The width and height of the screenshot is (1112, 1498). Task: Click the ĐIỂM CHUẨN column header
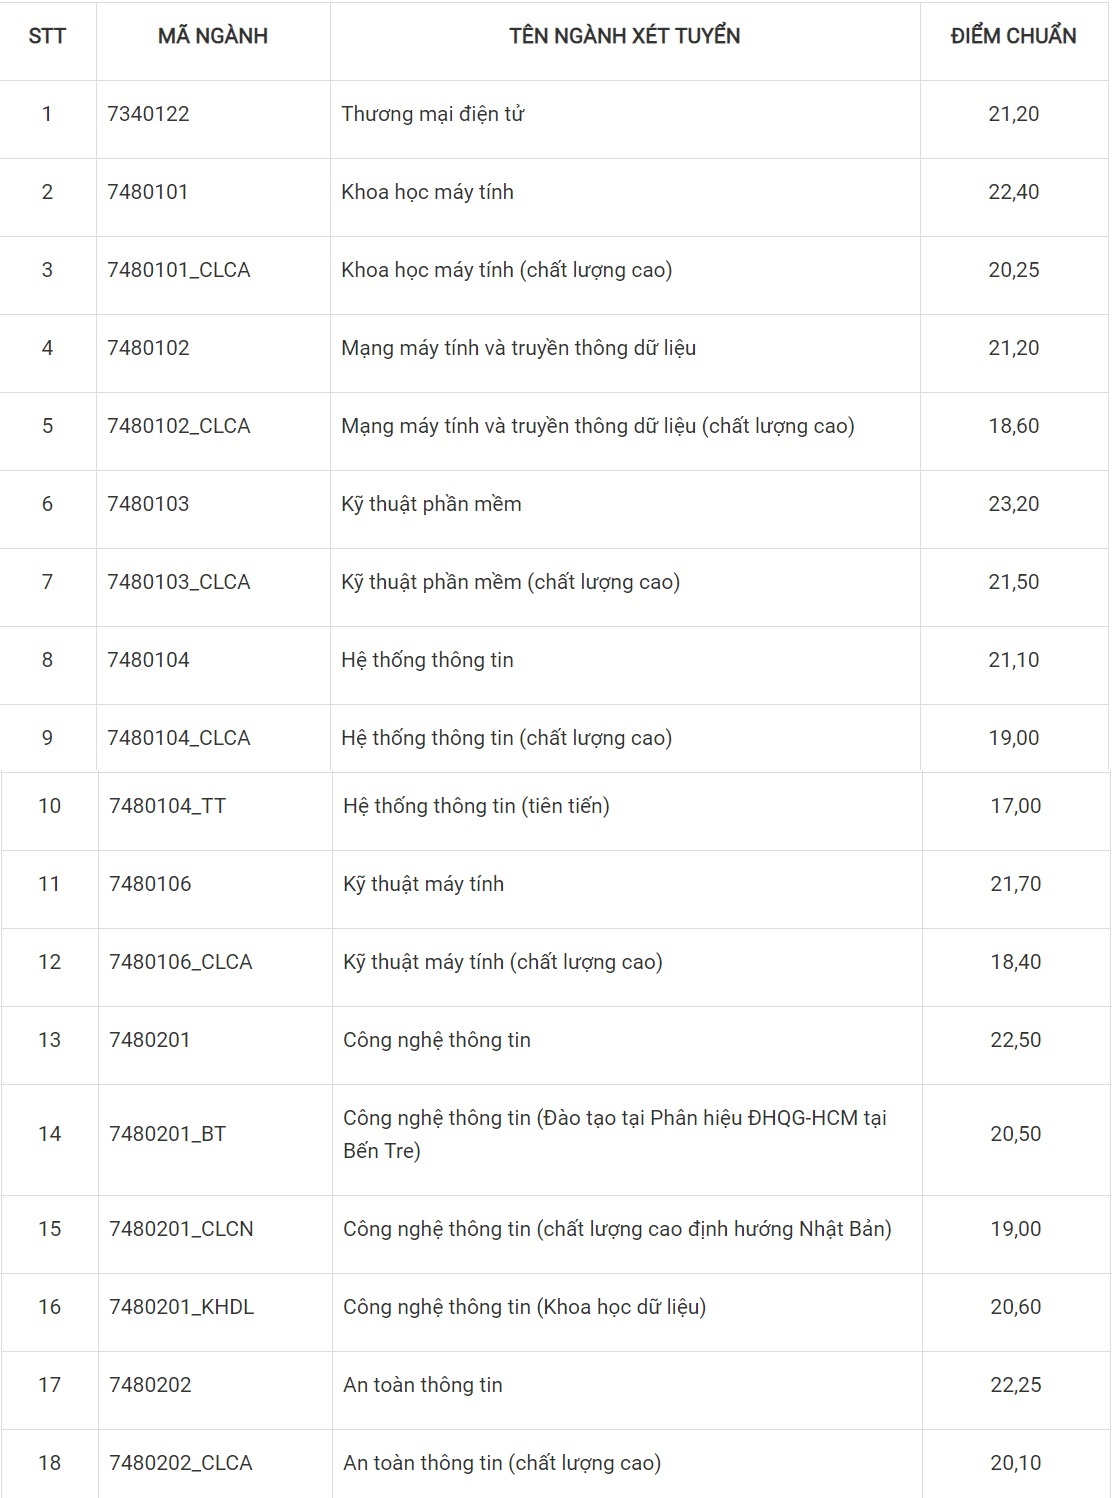(1013, 36)
